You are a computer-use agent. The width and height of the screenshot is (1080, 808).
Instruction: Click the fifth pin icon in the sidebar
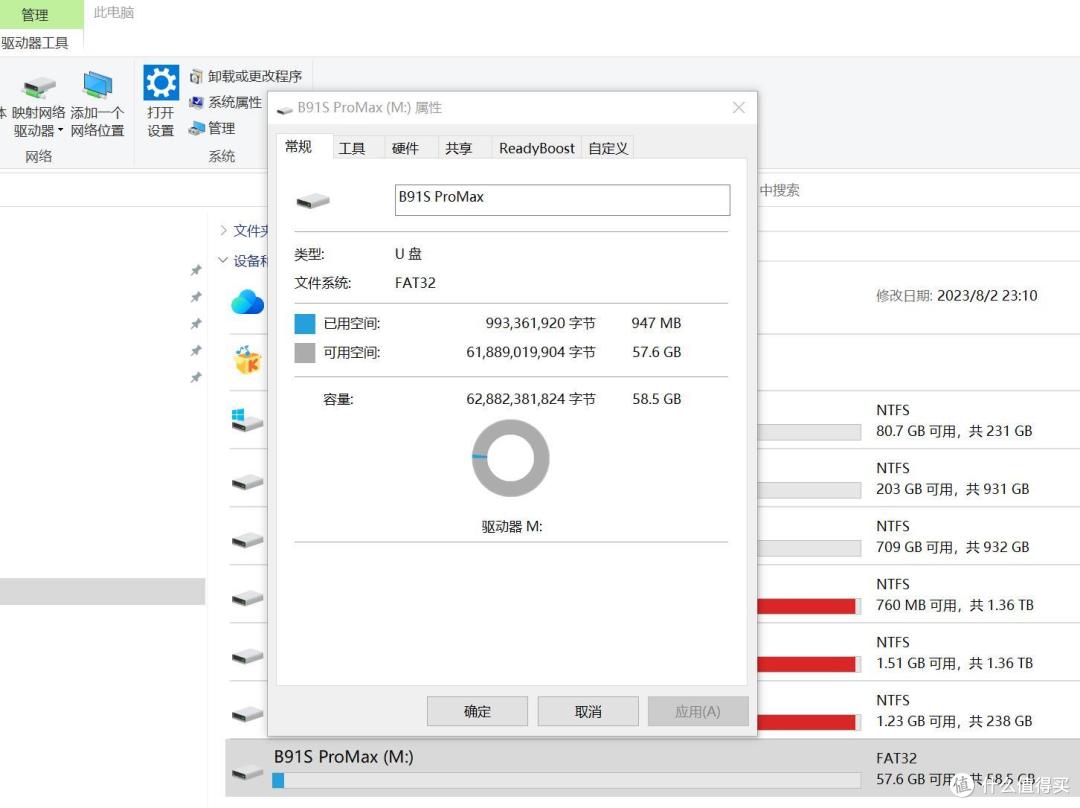click(196, 377)
